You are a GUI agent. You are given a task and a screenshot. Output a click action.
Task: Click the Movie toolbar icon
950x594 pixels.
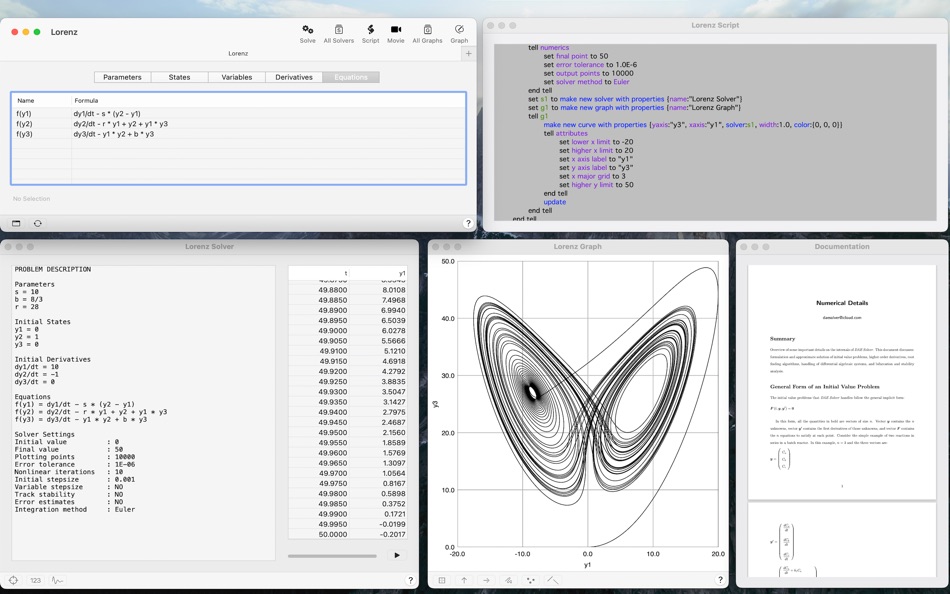pyautogui.click(x=394, y=31)
